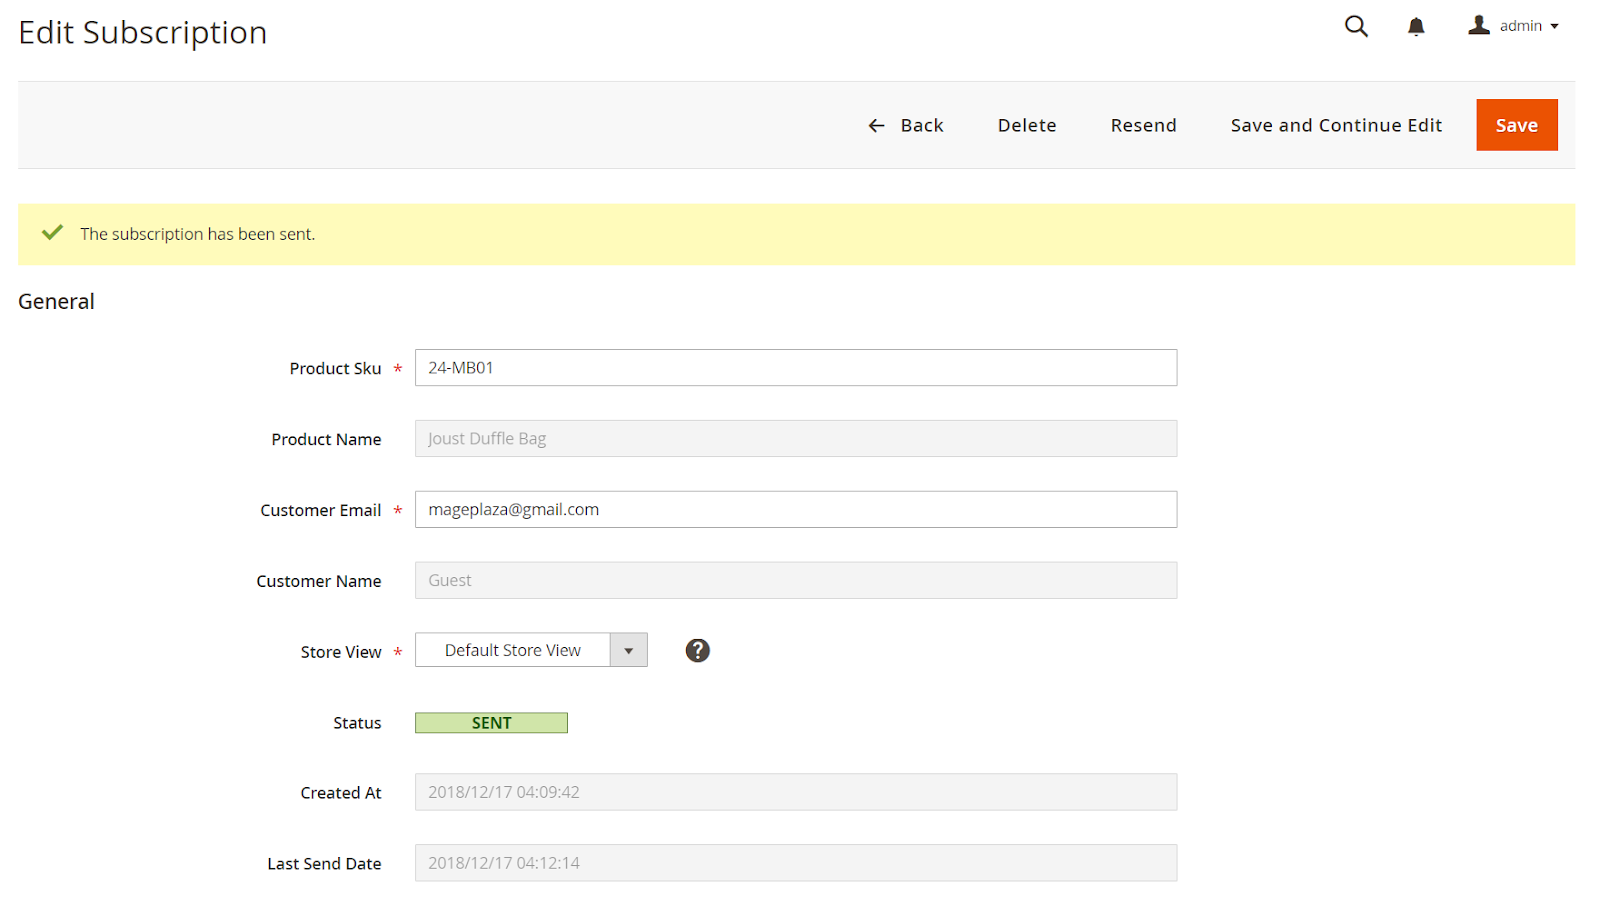
Task: Delete this subscription
Action: pyautogui.click(x=1026, y=126)
